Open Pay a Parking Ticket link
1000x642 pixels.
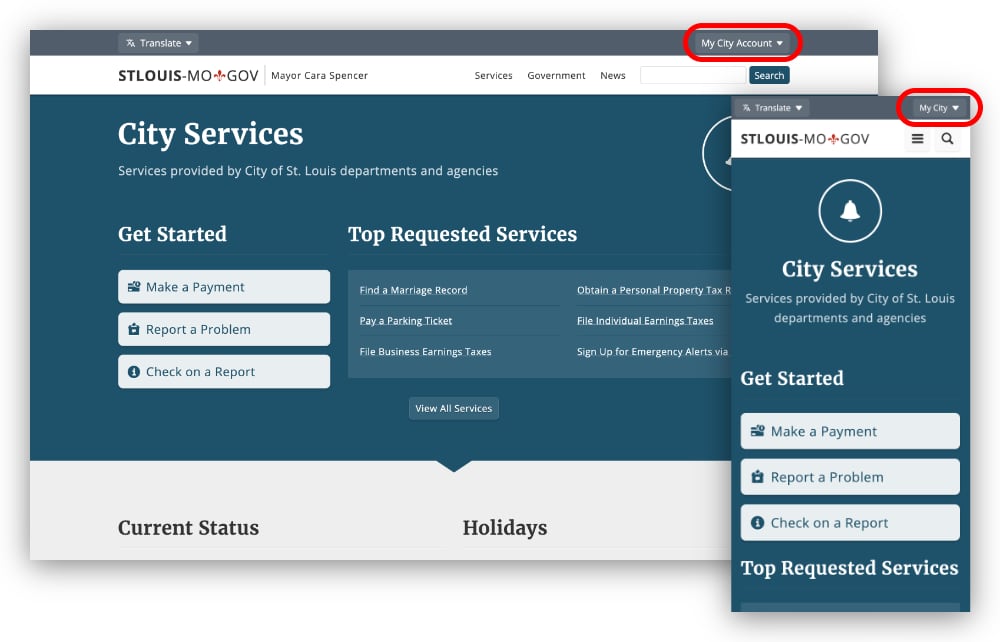406,321
